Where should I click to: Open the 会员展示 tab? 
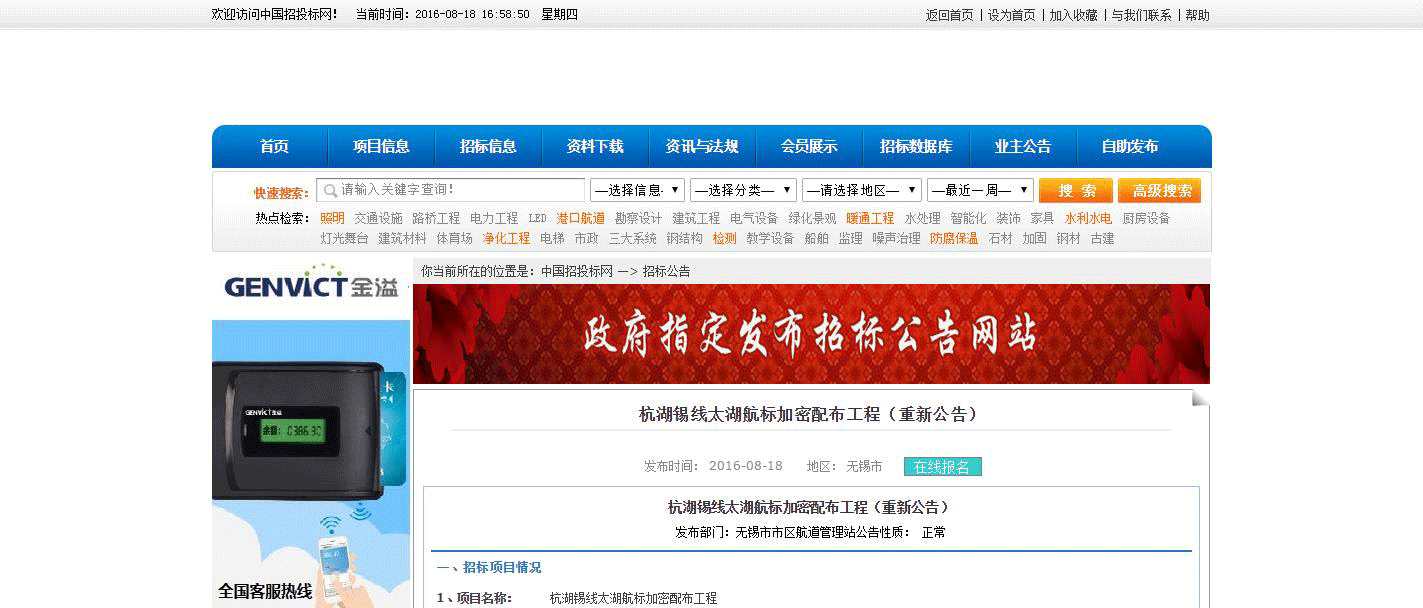[x=809, y=146]
